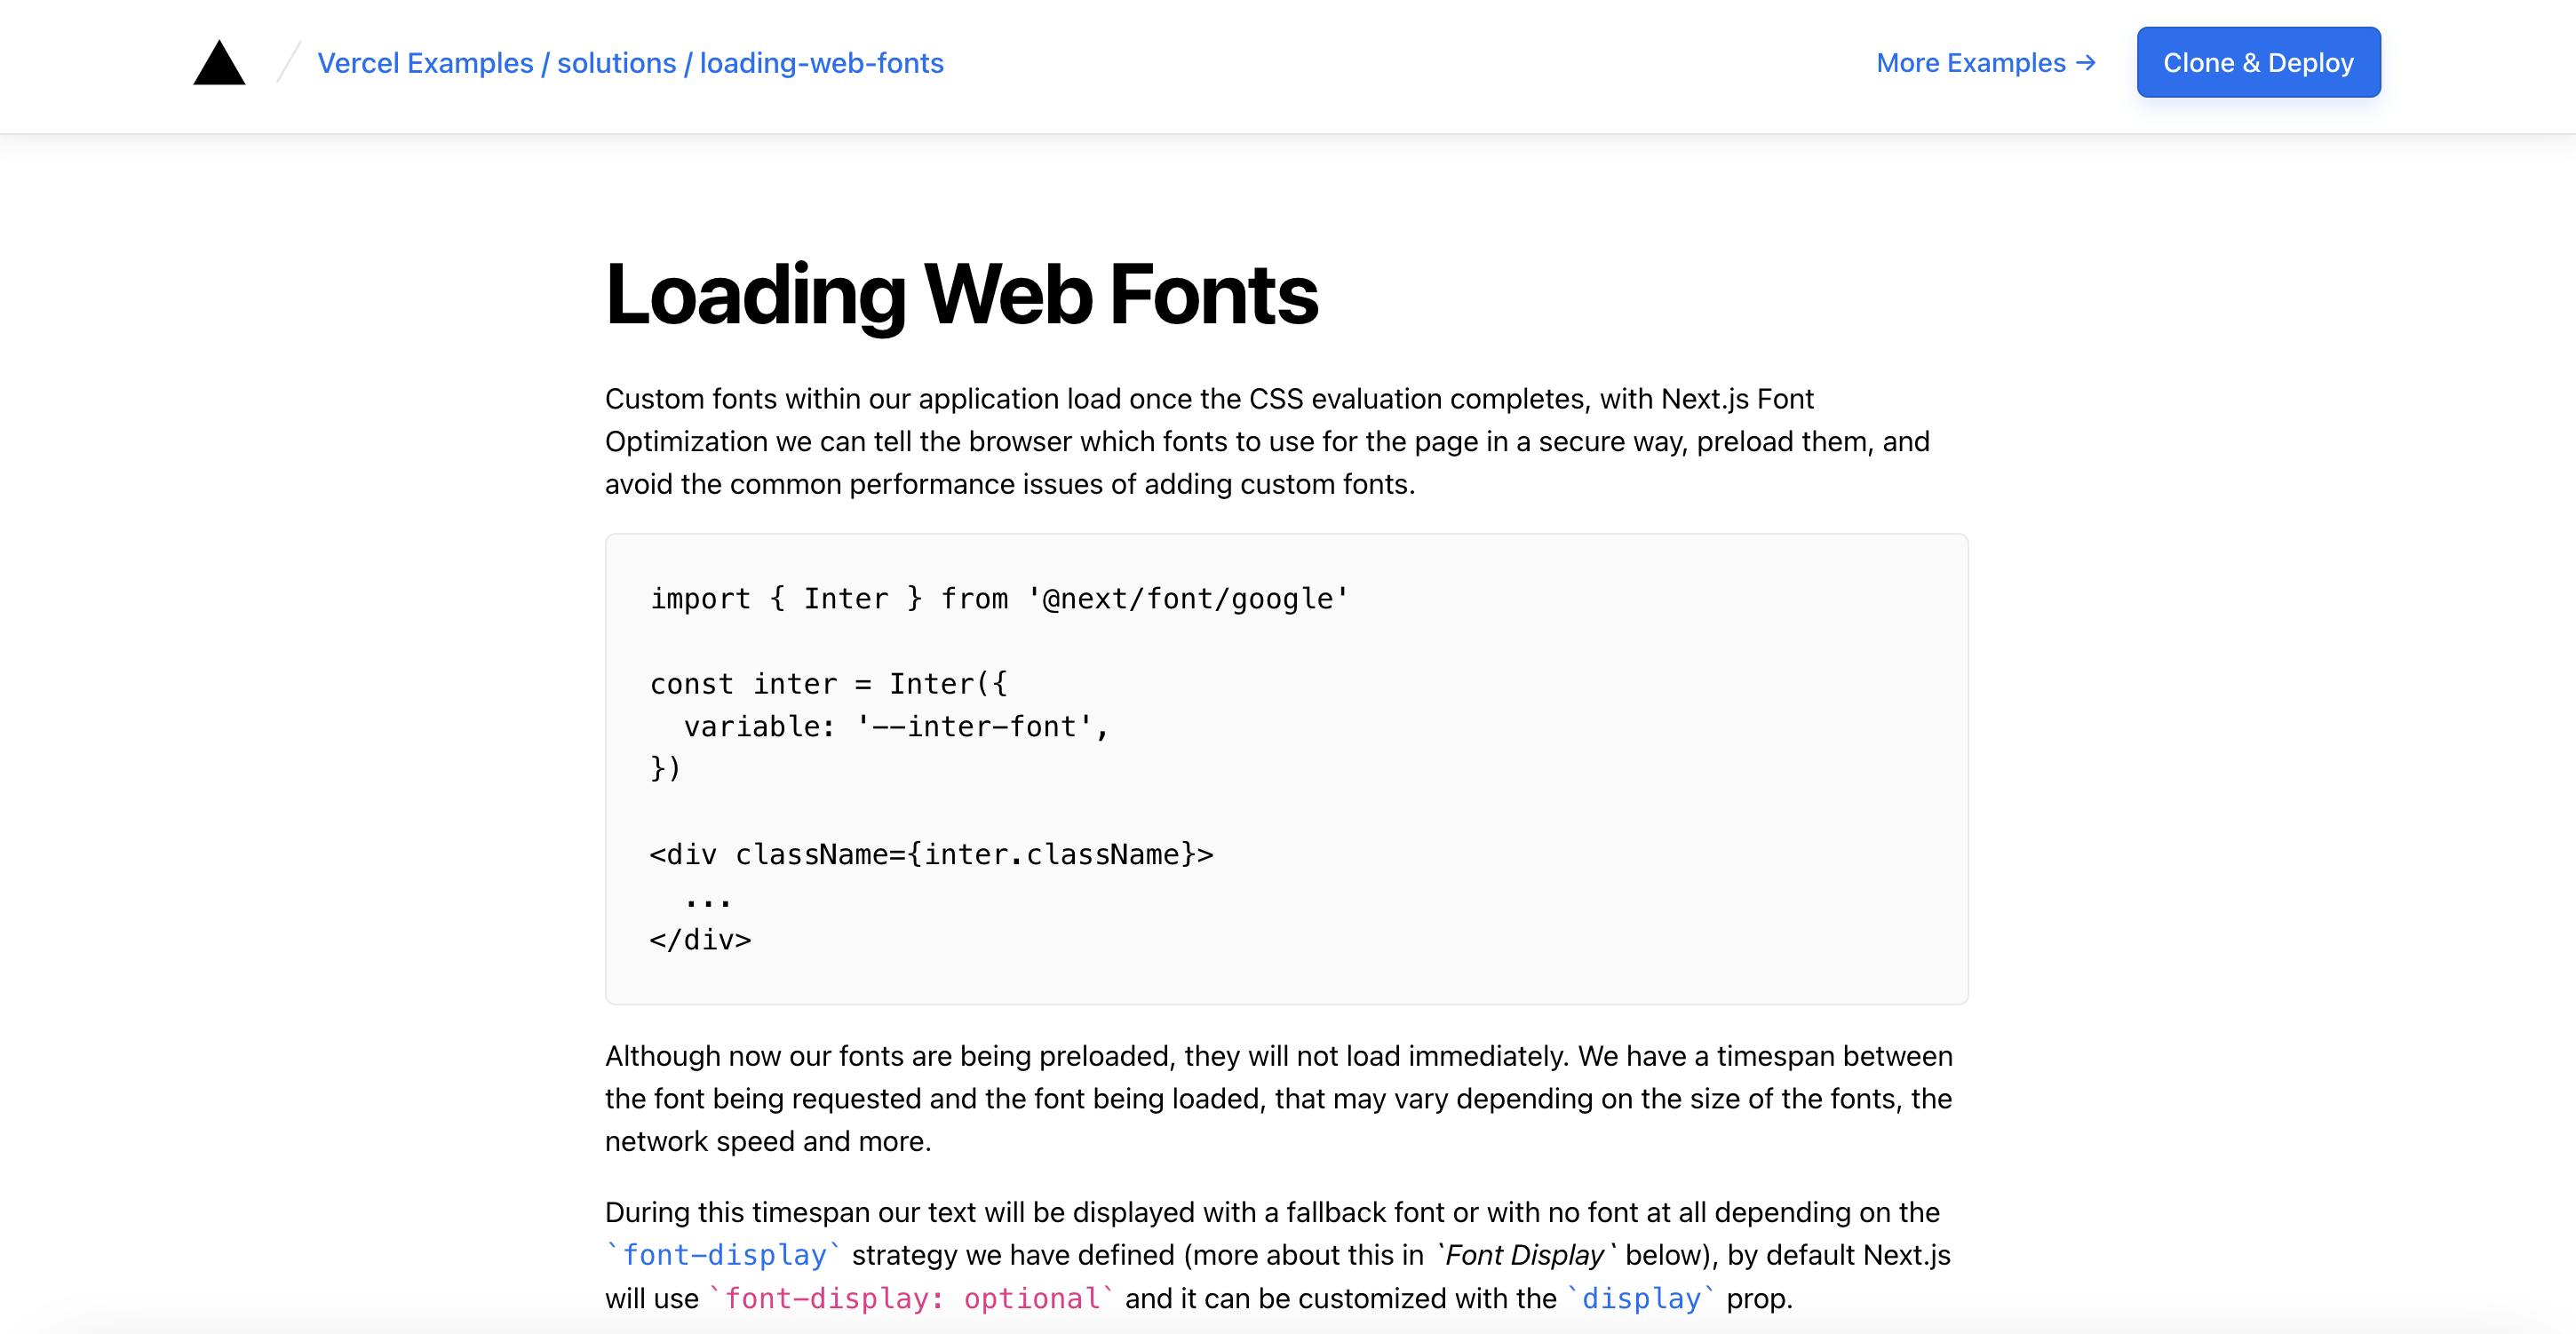Select the loading-web-fonts breadcrumb item
Image resolution: width=2576 pixels, height=1334 pixels.
click(821, 62)
